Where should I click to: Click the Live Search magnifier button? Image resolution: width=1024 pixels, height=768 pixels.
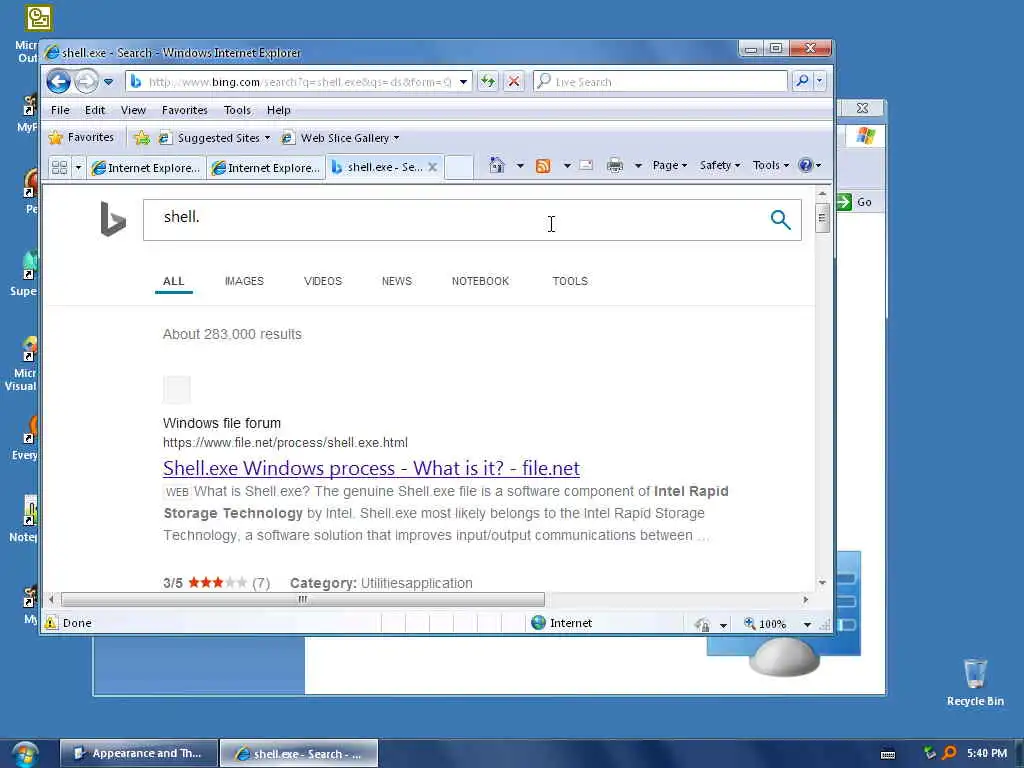pos(802,81)
